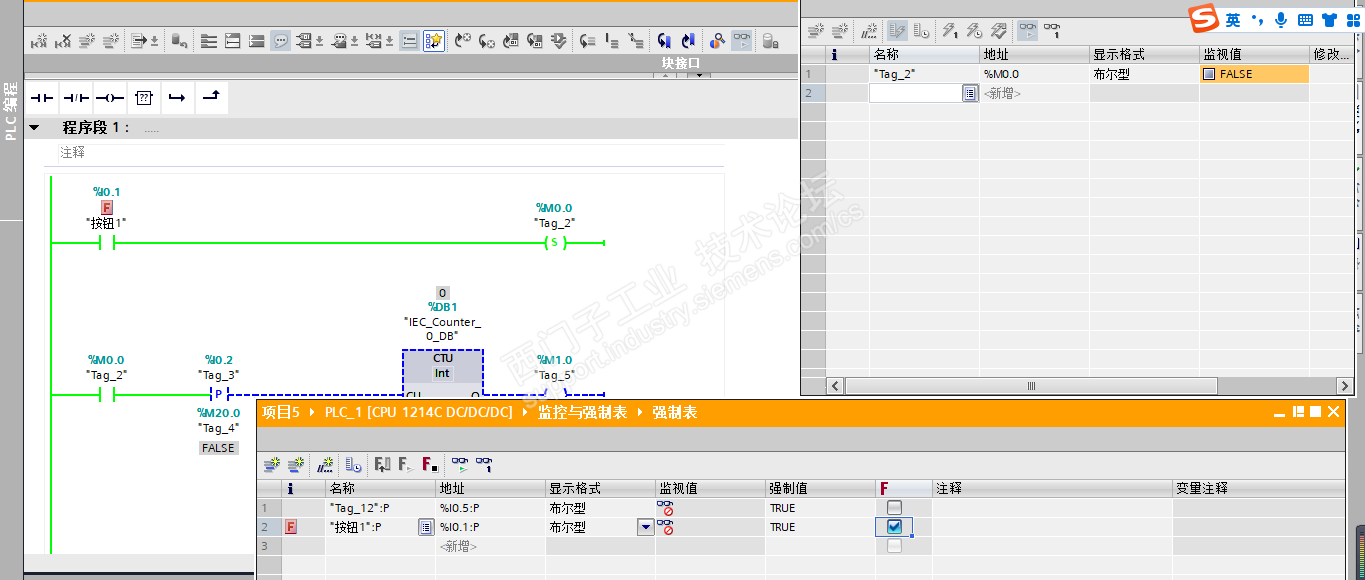
Task: Click the CTU counter block
Action: click(442, 374)
